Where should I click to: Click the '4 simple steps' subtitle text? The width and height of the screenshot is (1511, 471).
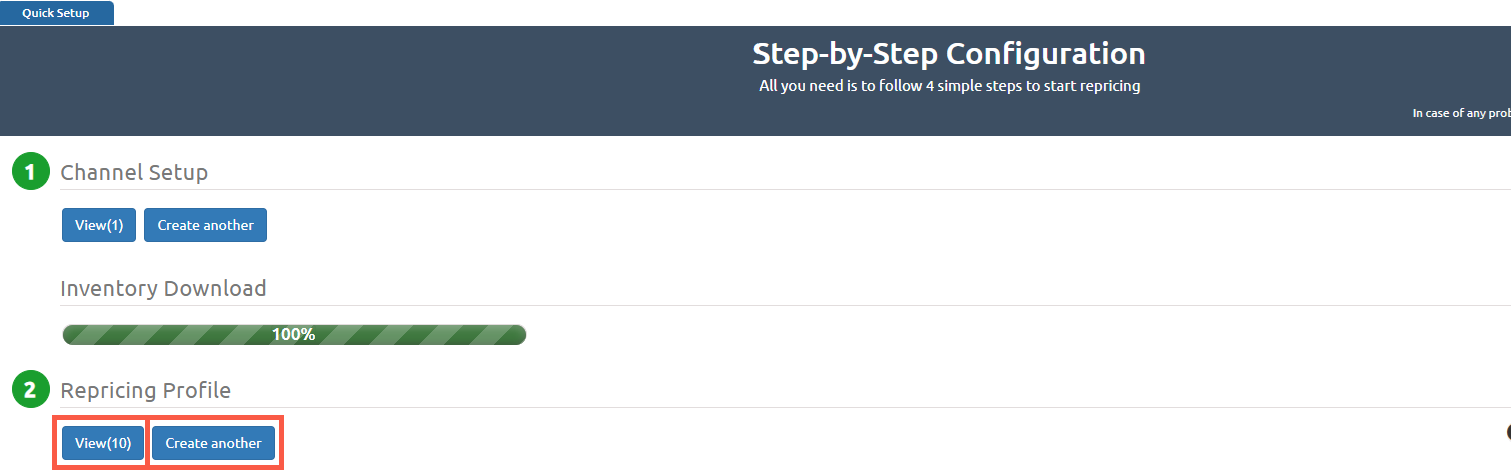tap(949, 86)
